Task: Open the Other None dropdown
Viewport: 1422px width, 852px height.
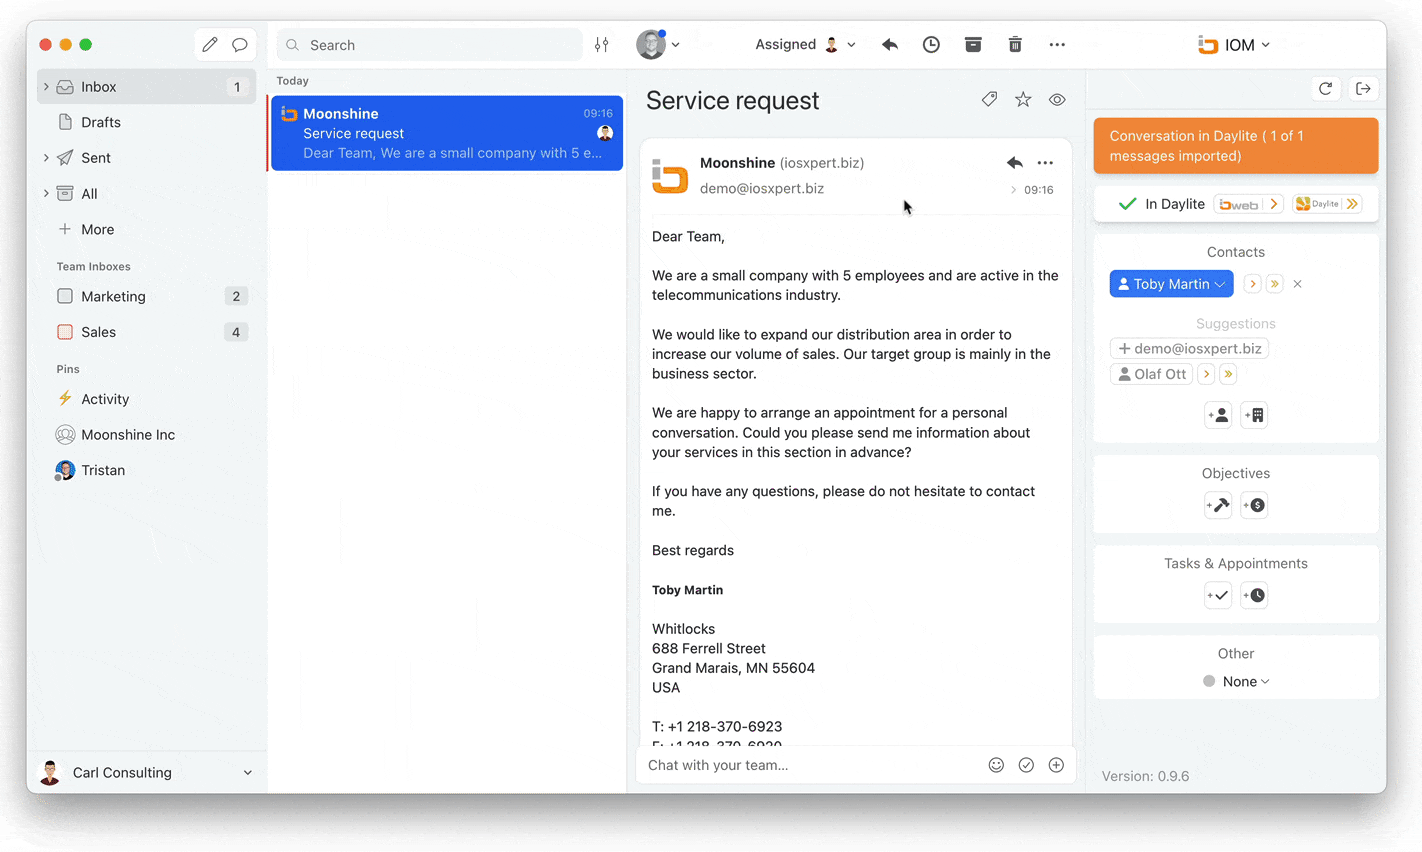Action: (x=1236, y=682)
